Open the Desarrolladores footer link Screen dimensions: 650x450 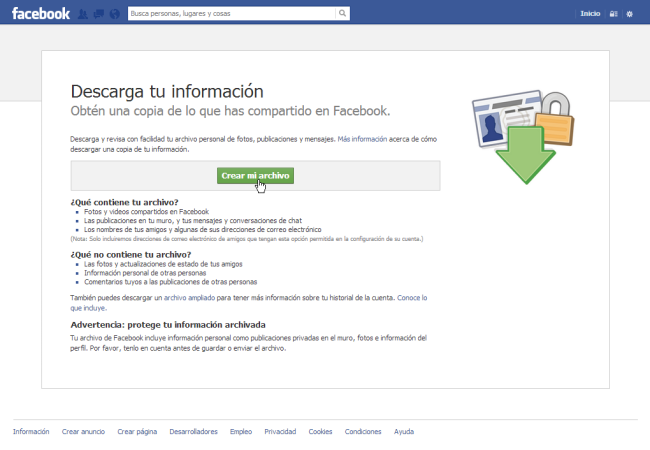point(194,431)
